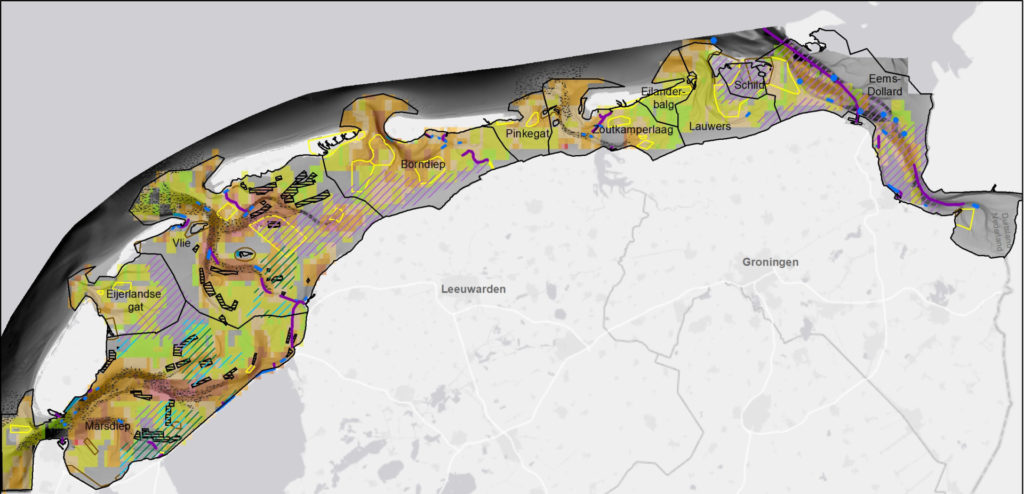Click the large yellow outline beside Schild label
The image size is (1024, 494).
(x=785, y=75)
